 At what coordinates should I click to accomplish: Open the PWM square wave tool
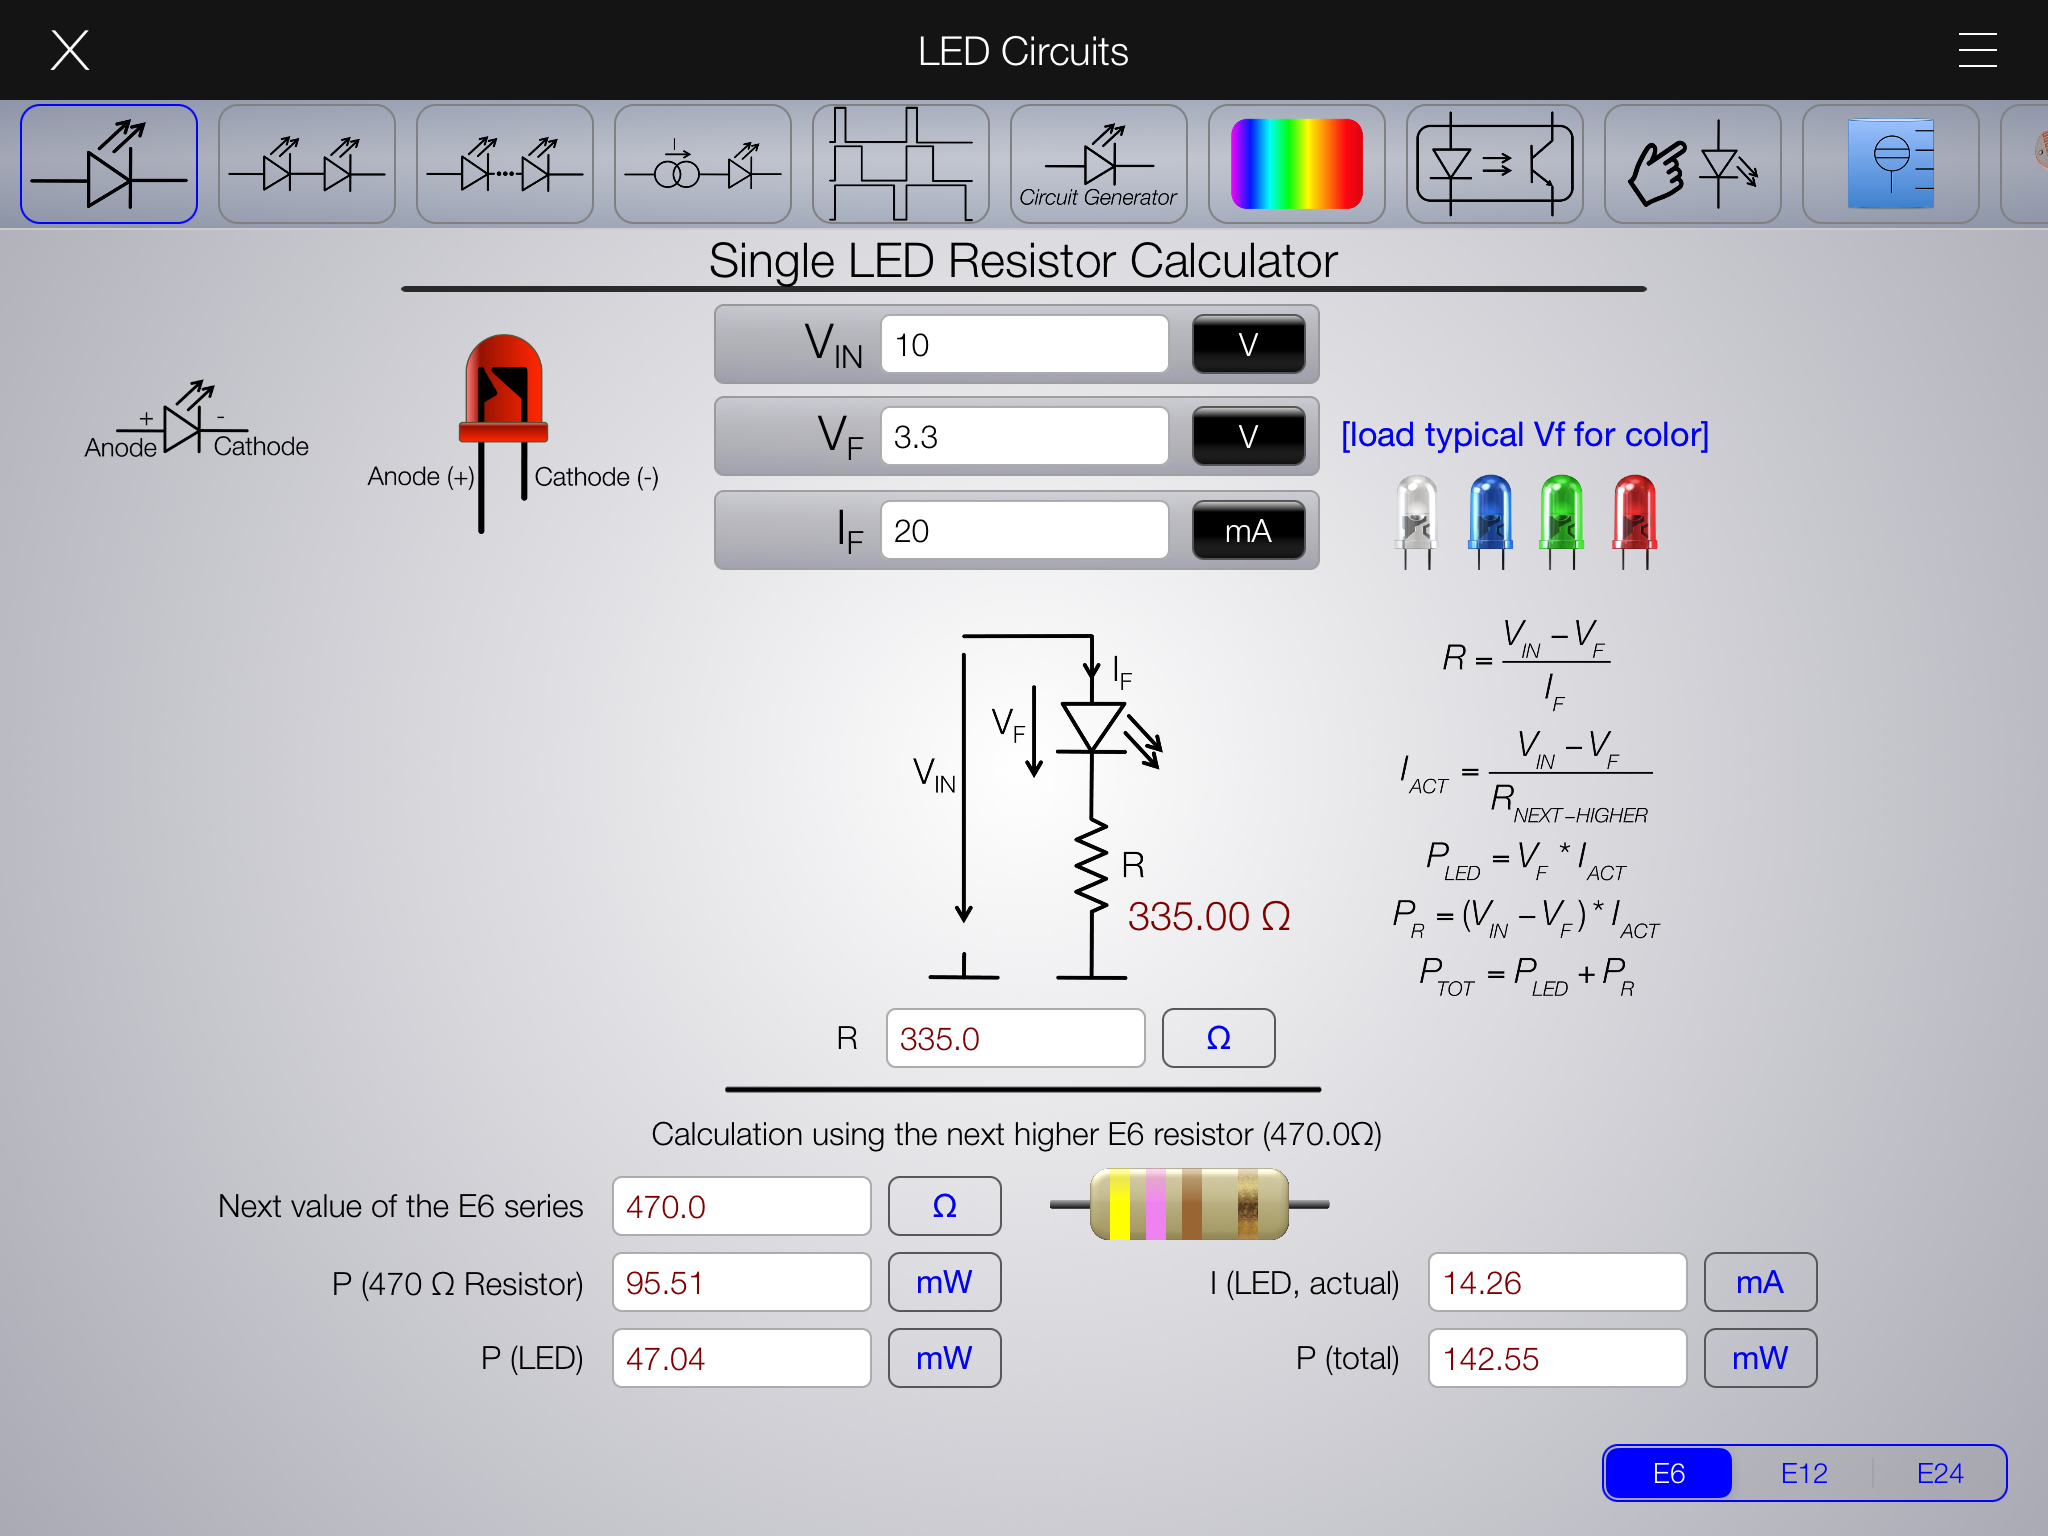pyautogui.click(x=901, y=164)
